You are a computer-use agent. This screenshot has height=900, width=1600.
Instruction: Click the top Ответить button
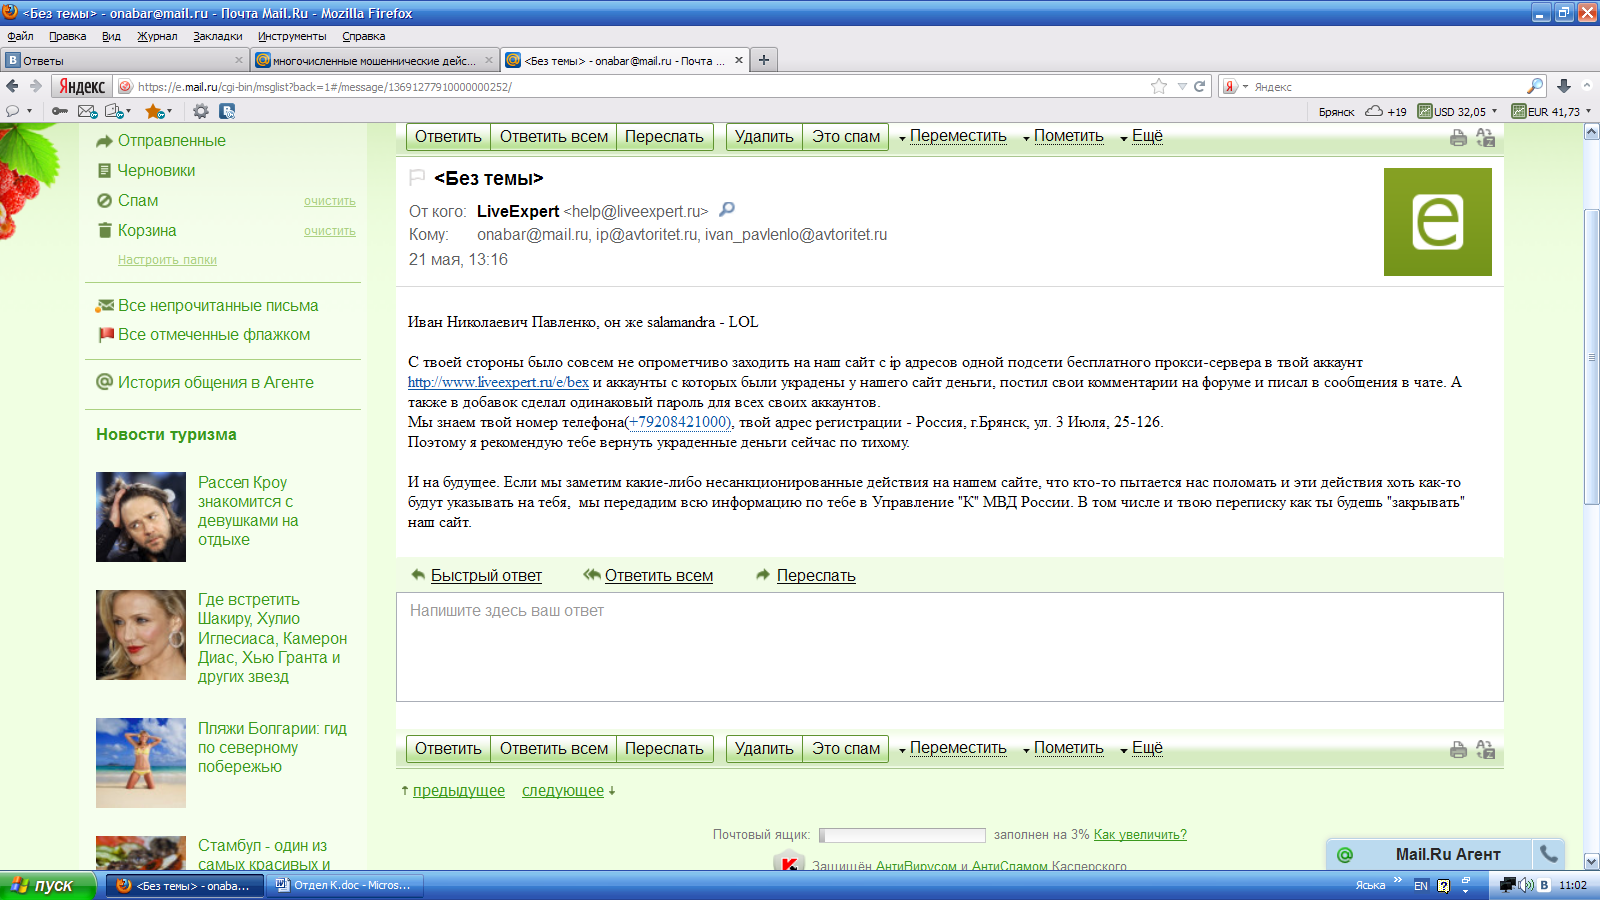448,136
